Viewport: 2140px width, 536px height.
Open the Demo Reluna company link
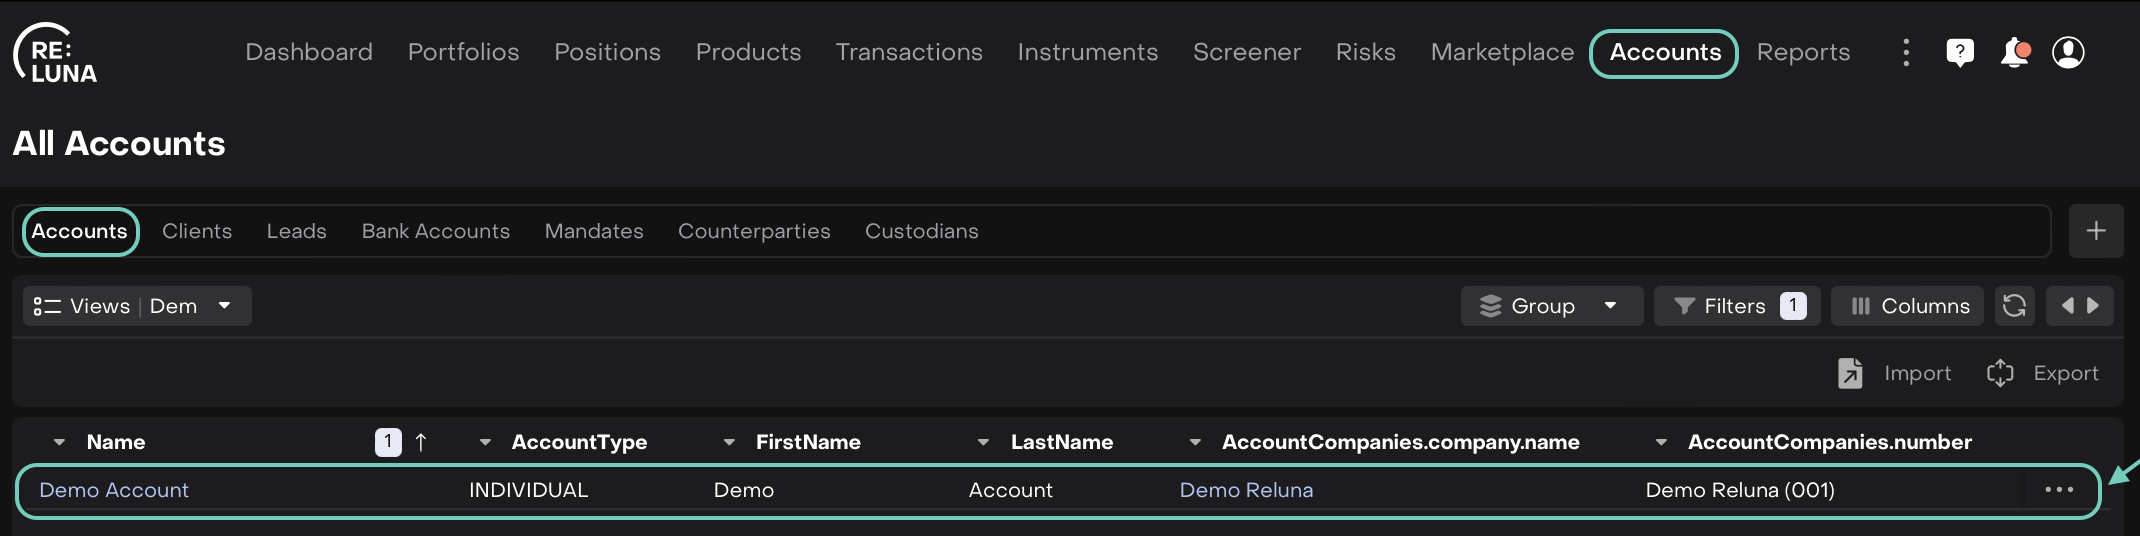(1246, 490)
